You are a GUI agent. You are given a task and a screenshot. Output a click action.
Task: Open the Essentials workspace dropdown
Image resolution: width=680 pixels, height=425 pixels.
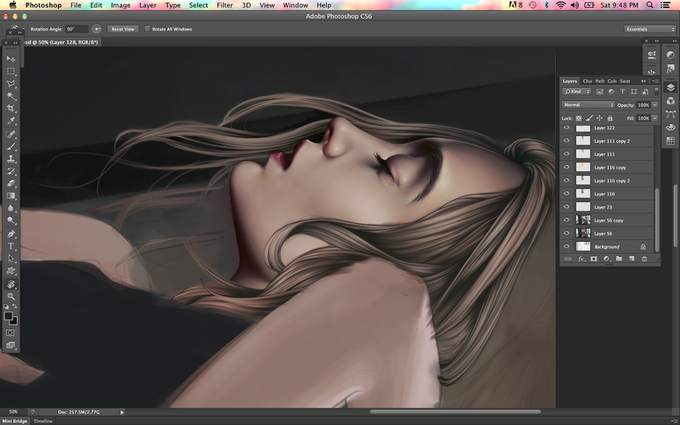click(650, 29)
